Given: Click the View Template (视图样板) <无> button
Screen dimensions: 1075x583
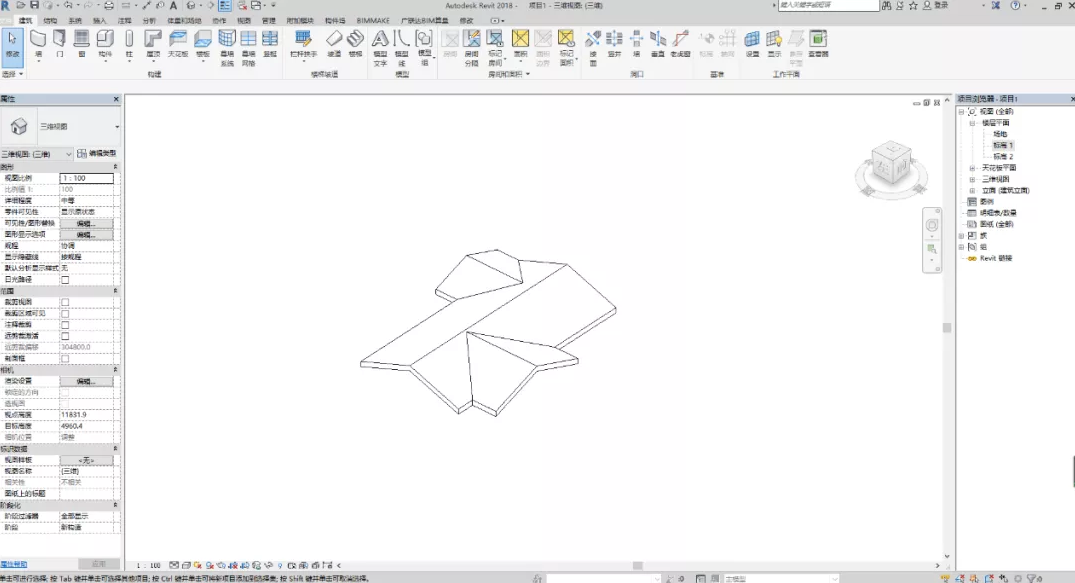Looking at the screenshot, I should pyautogui.click(x=86, y=460).
